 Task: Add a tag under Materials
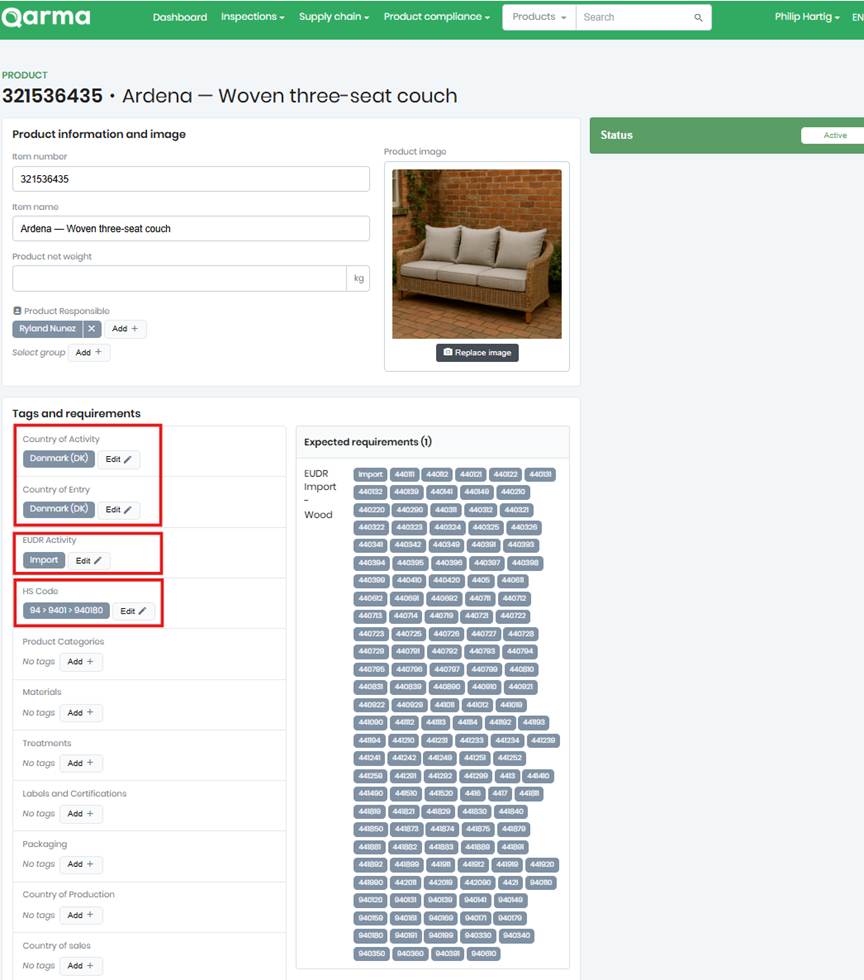[81, 712]
